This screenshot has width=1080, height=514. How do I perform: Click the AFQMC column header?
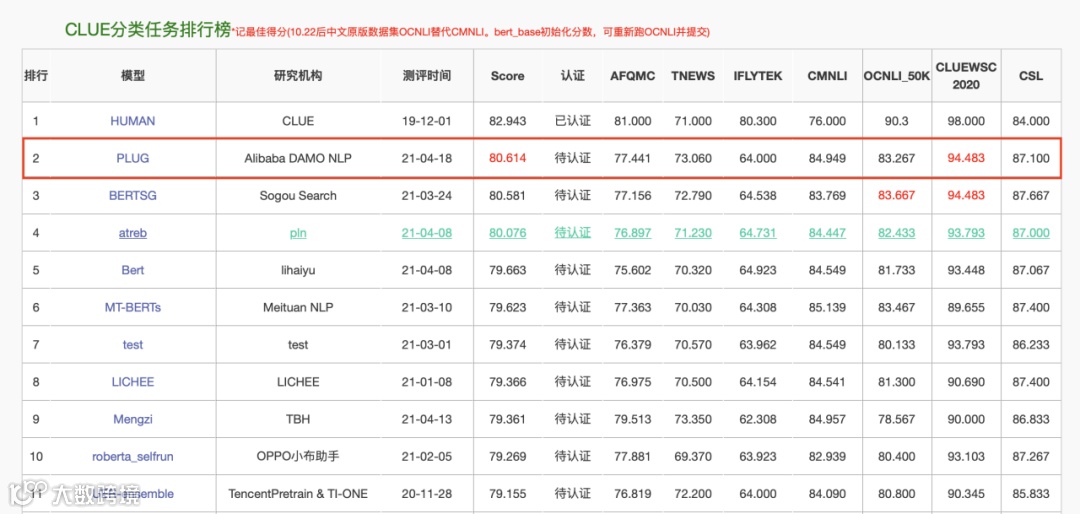point(632,76)
